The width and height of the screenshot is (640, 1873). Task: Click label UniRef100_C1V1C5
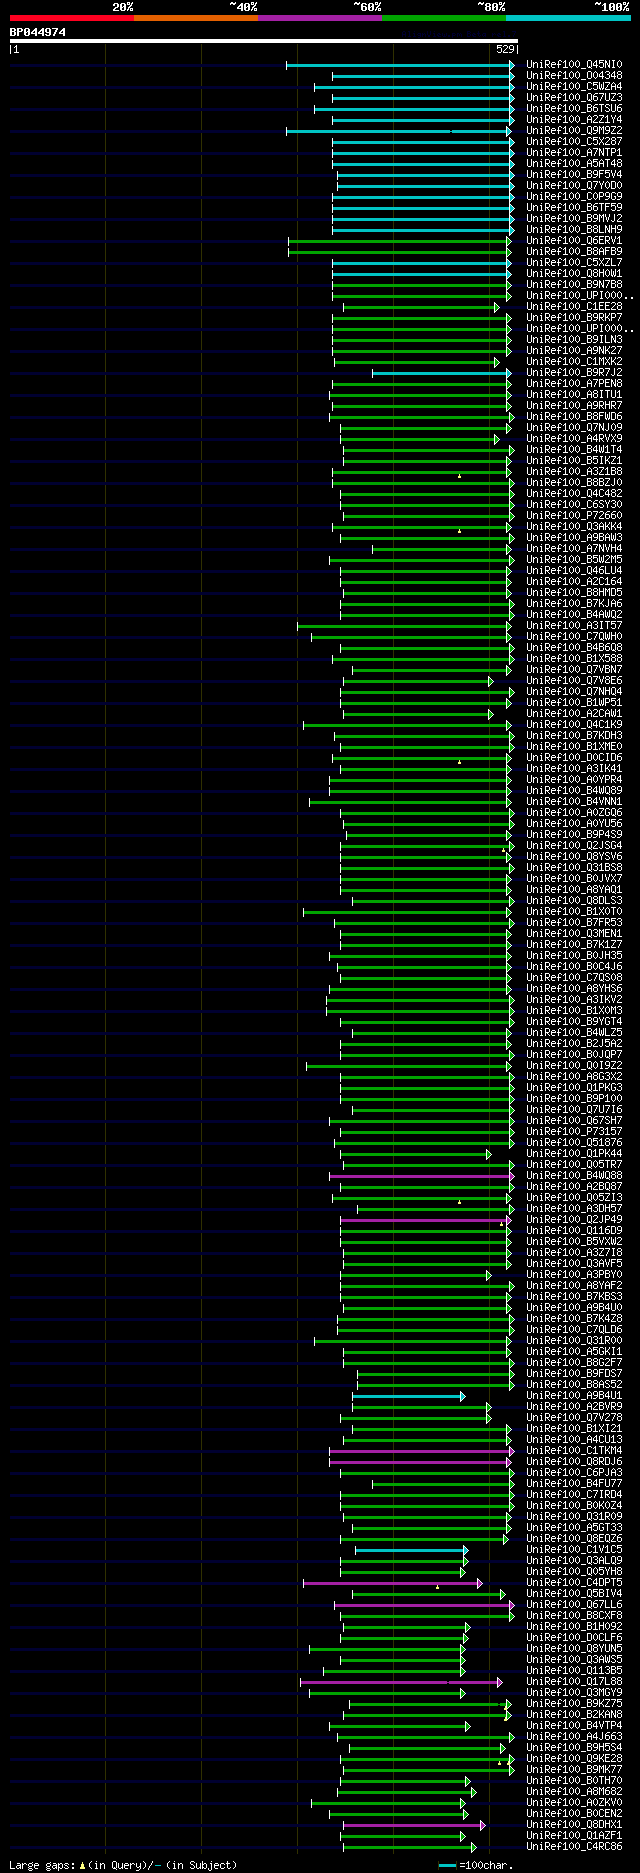[x=574, y=1550]
